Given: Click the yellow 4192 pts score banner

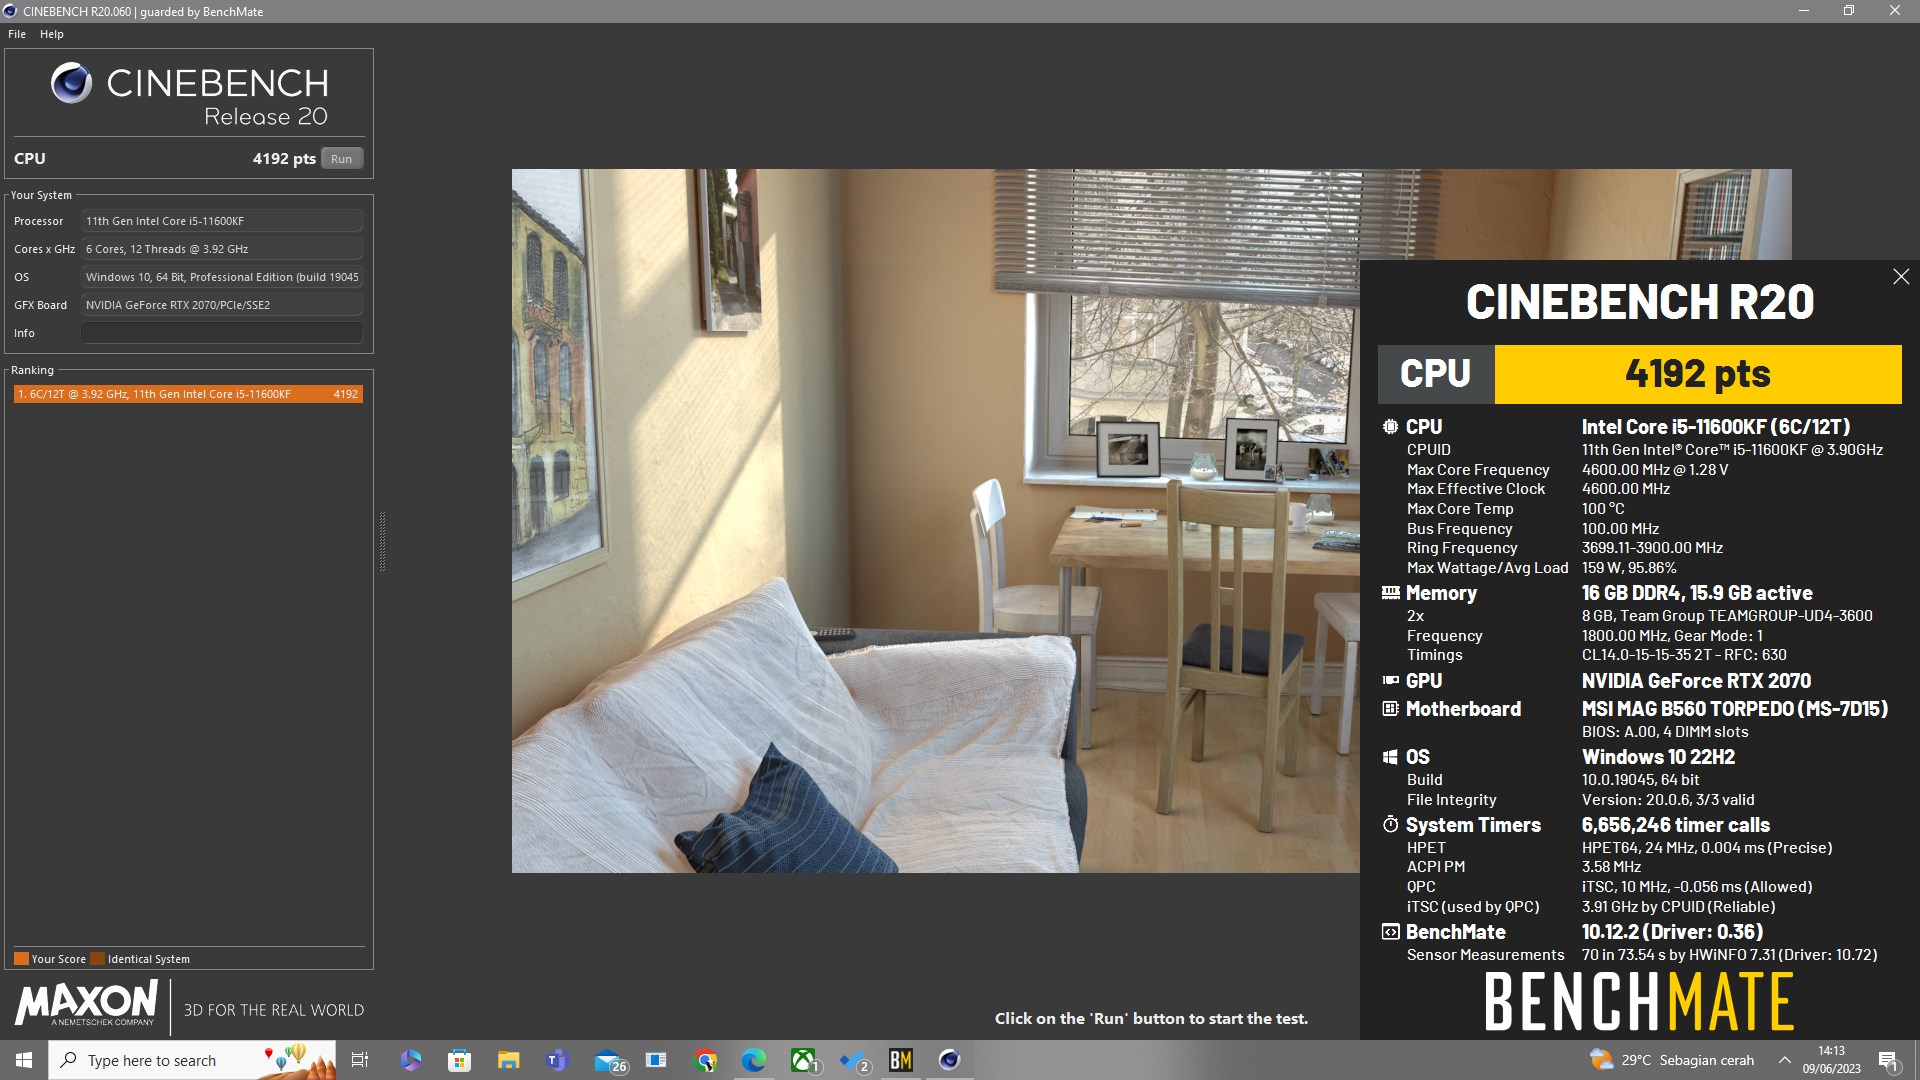Looking at the screenshot, I should (1697, 374).
